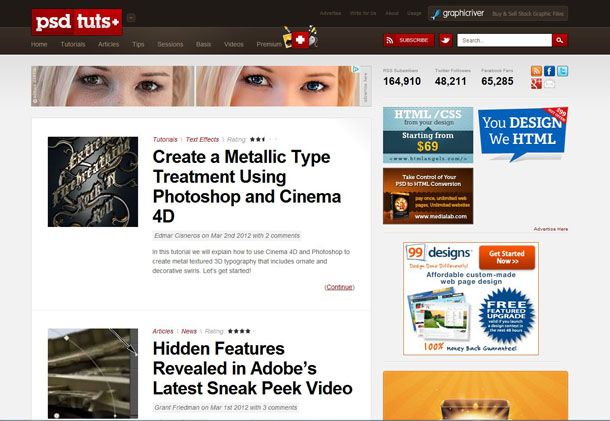Open the Home menu item

[x=39, y=44]
